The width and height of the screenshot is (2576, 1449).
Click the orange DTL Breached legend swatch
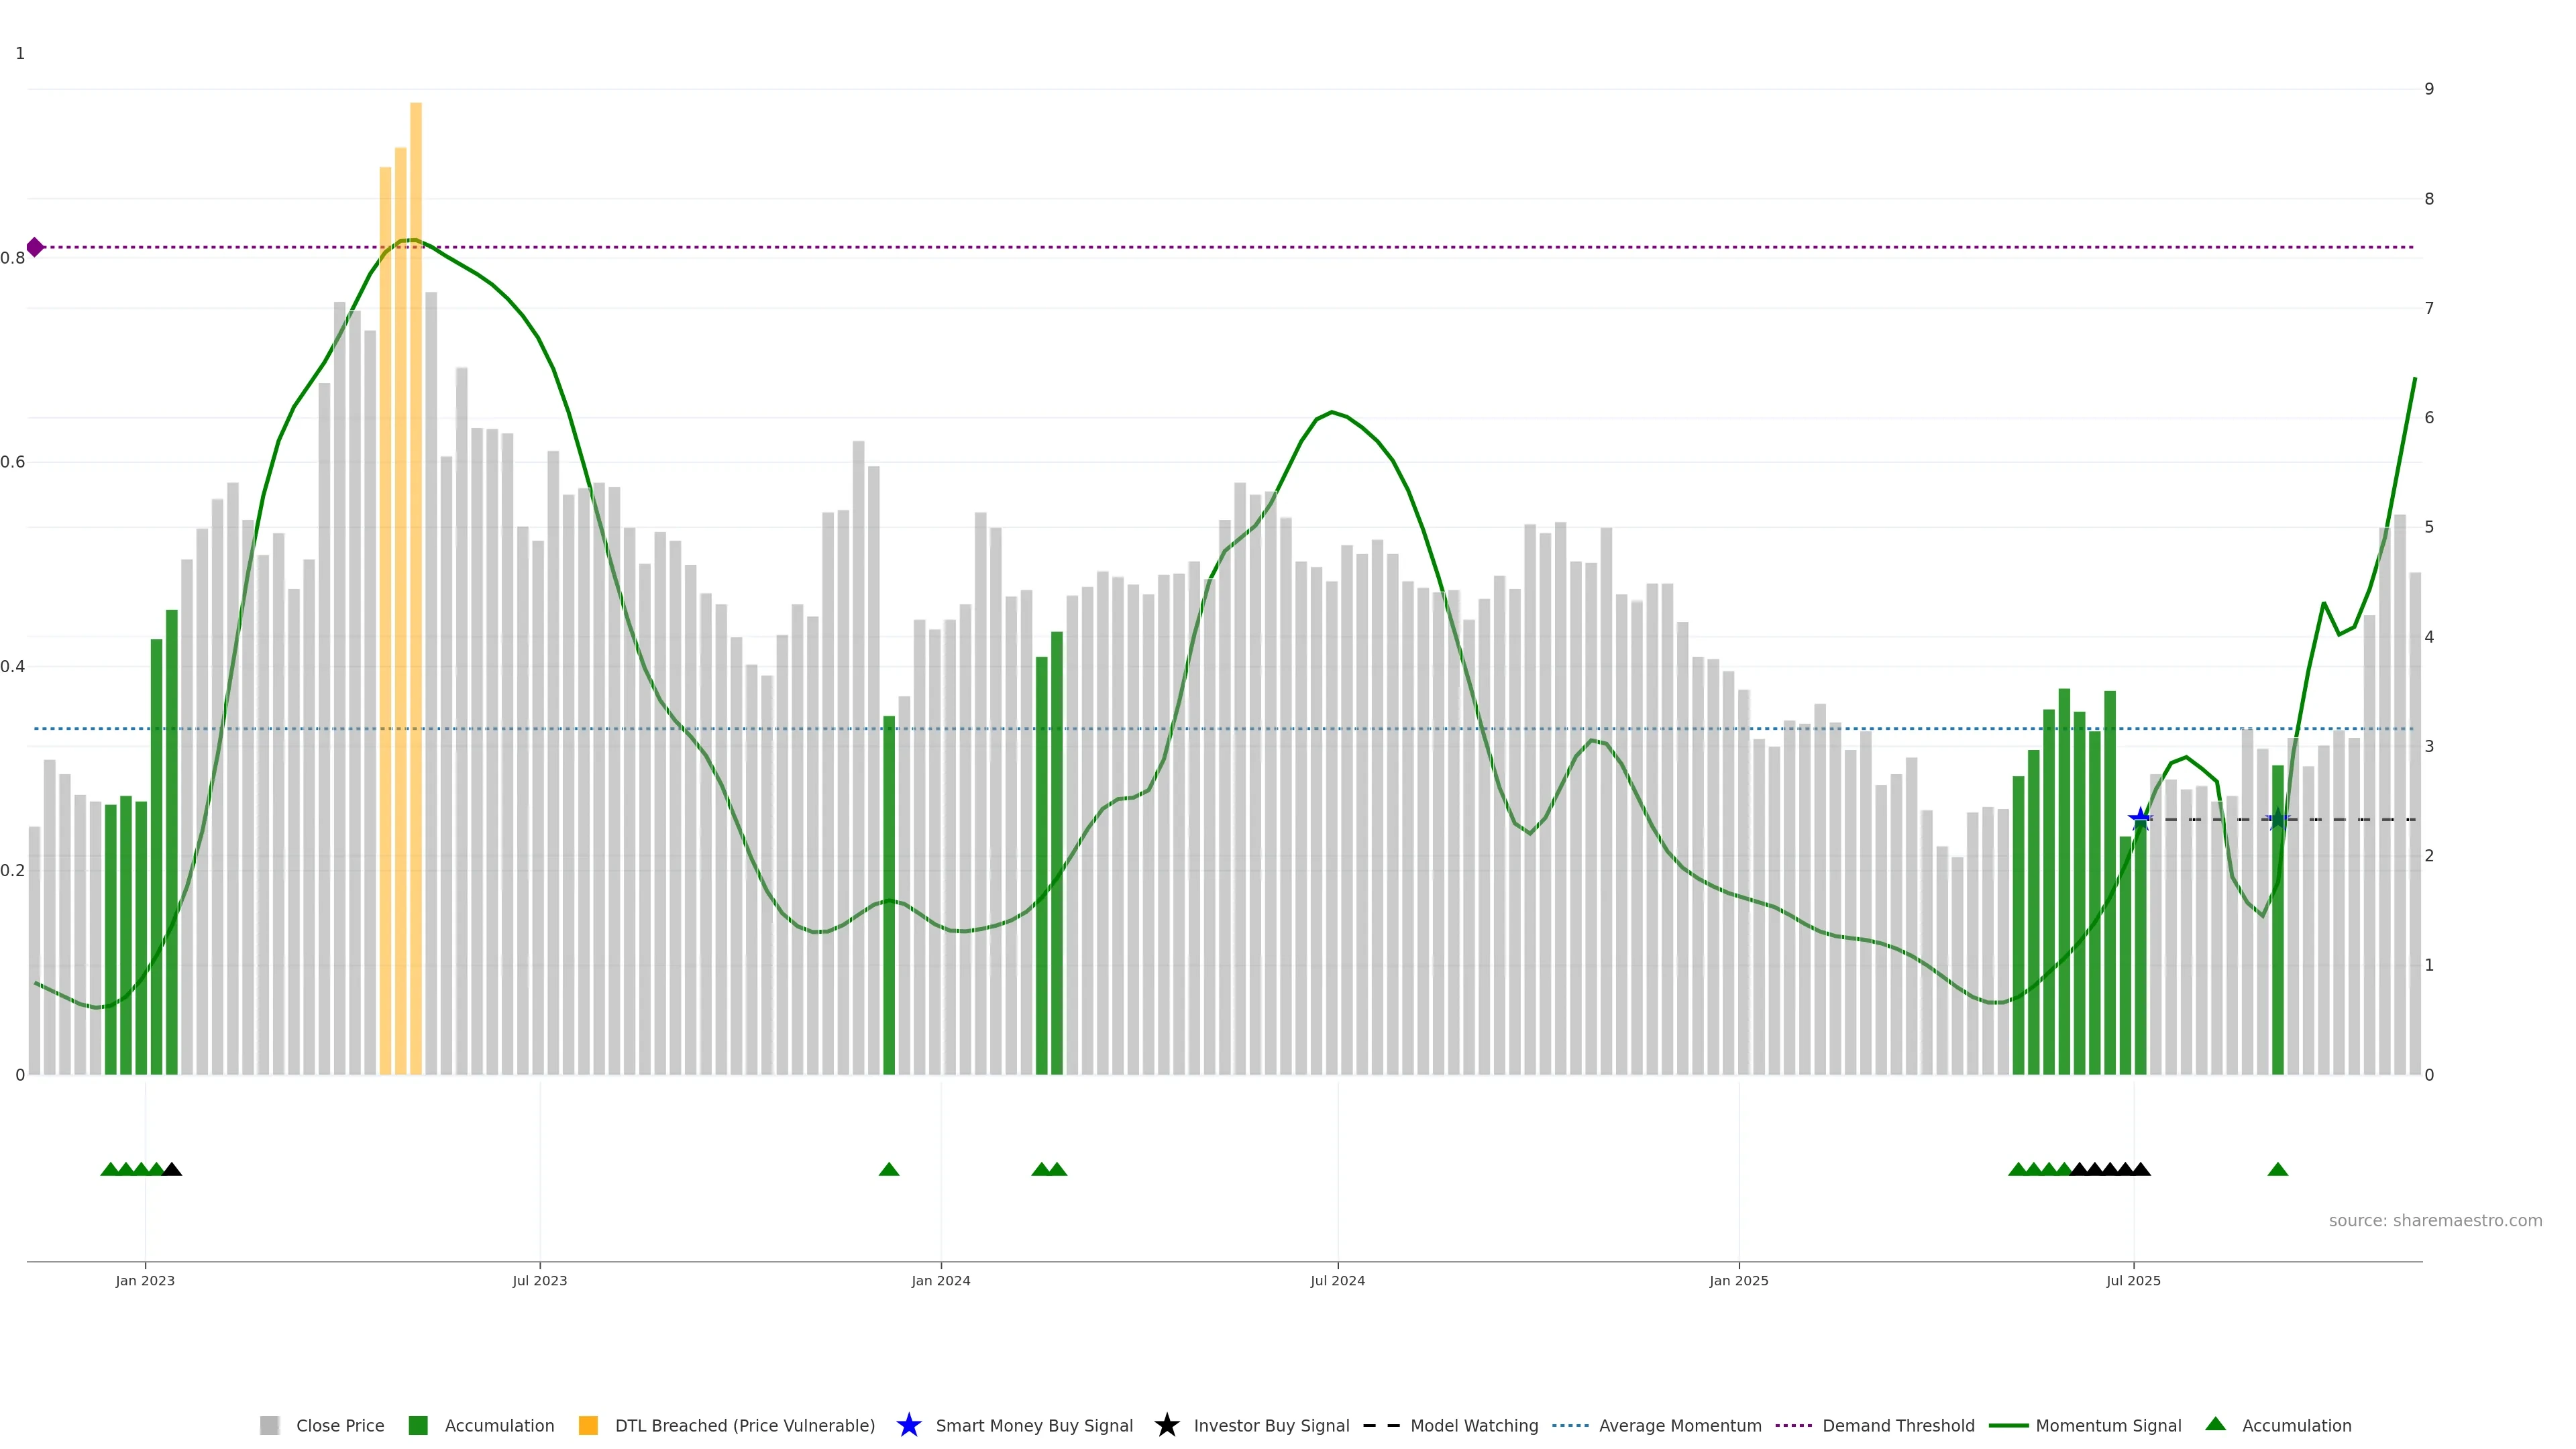click(588, 1426)
